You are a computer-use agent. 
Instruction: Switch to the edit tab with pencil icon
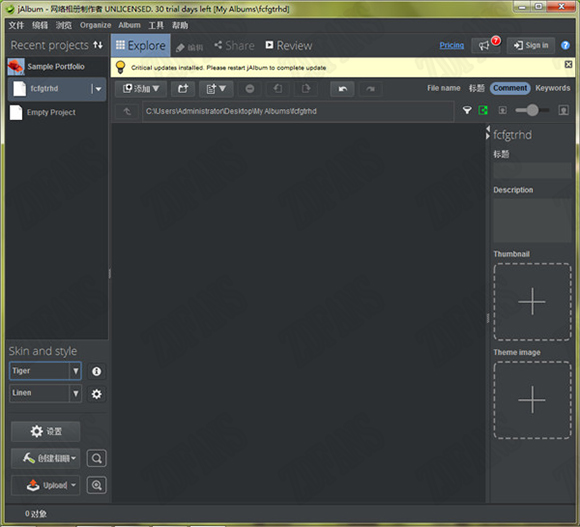[189, 47]
